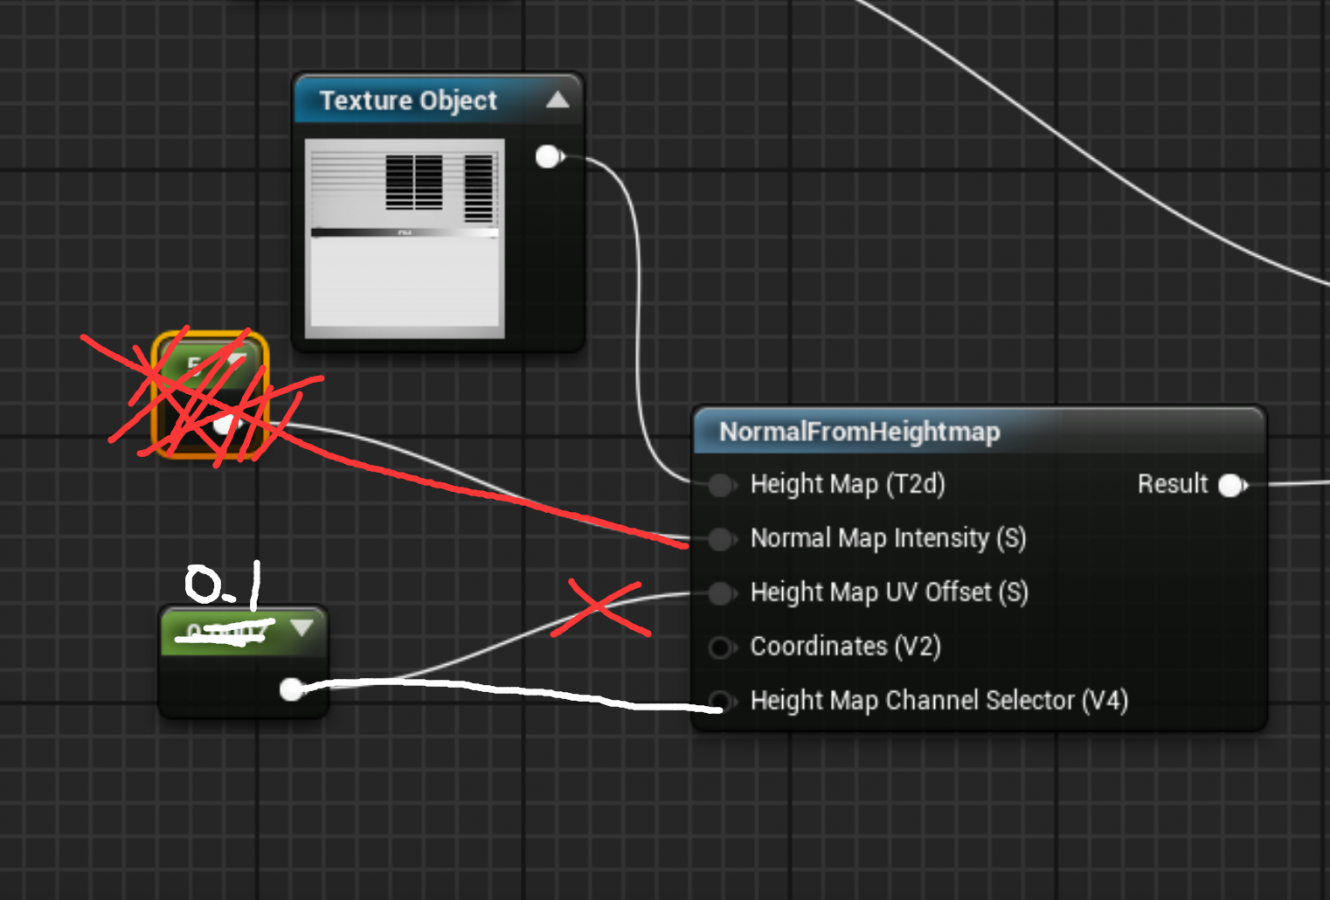Click the Result output pin
Screen dimensions: 1330x900
click(x=1232, y=485)
